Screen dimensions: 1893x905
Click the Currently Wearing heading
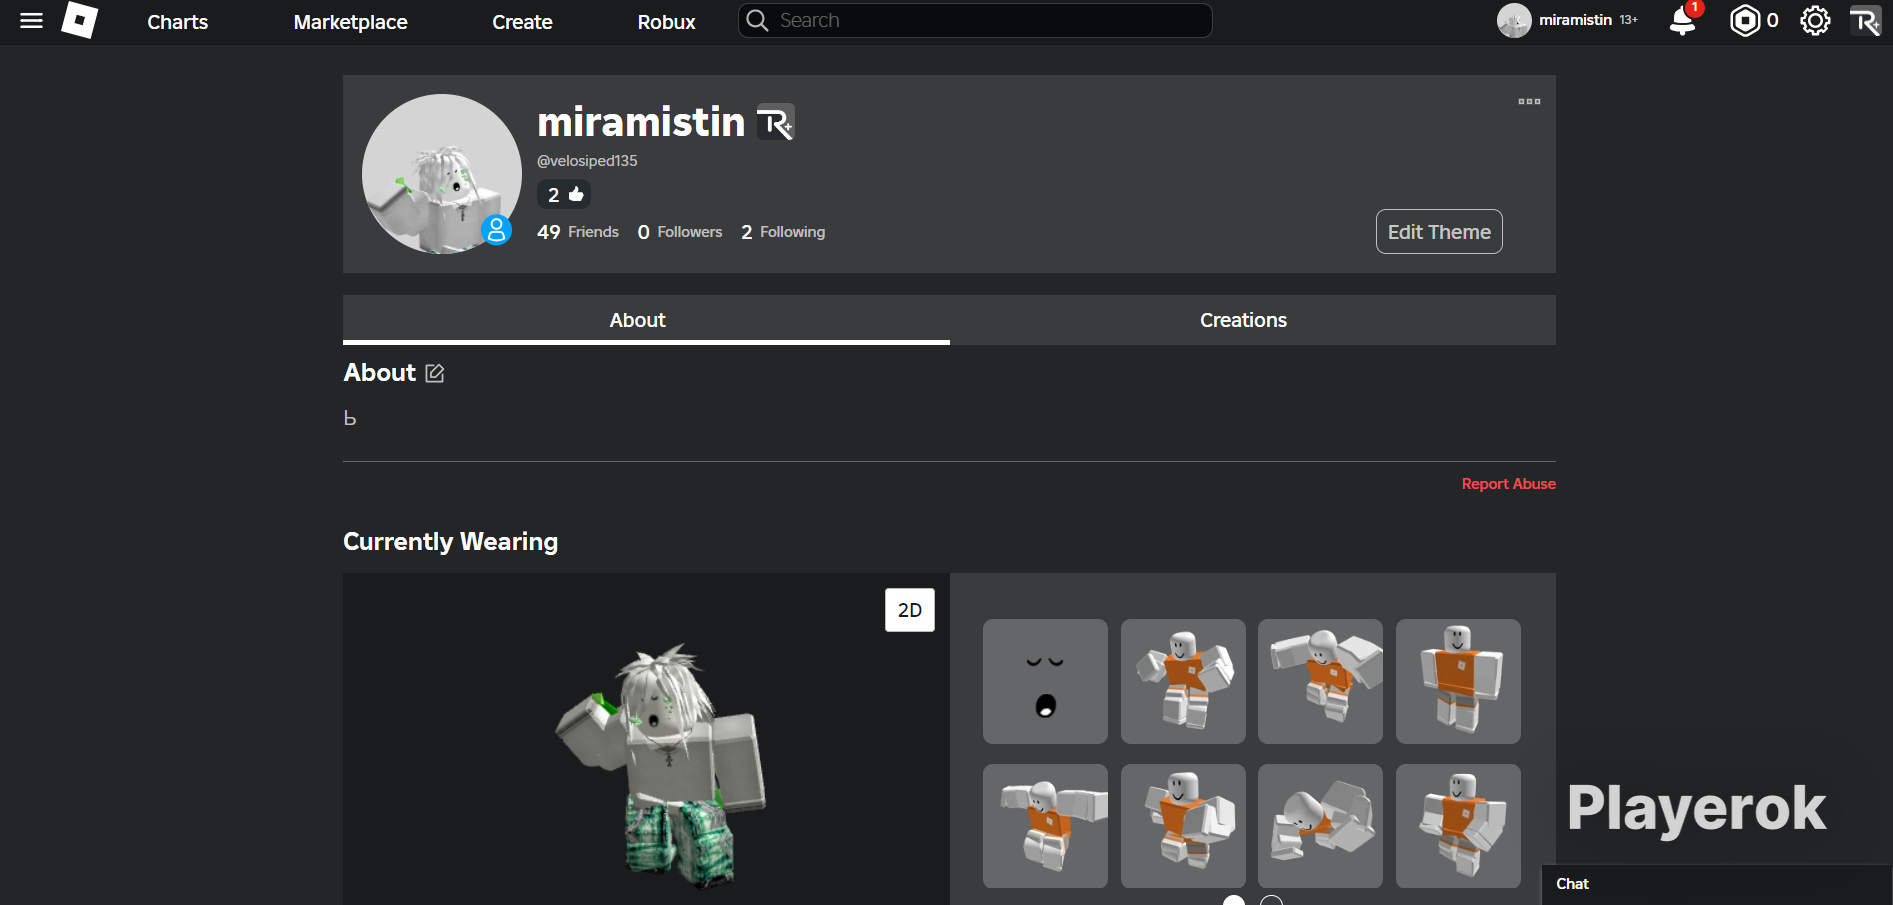coord(451,542)
